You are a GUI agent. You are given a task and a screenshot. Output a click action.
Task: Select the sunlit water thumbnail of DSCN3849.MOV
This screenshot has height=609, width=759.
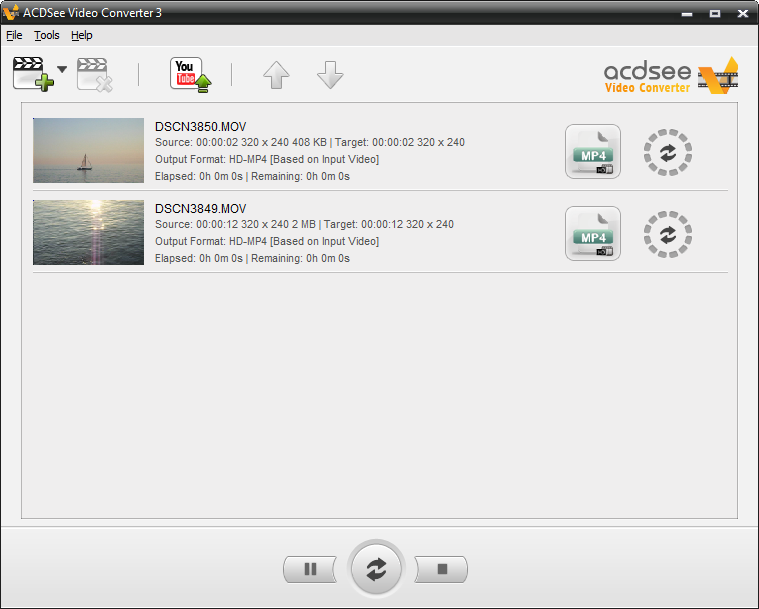89,232
